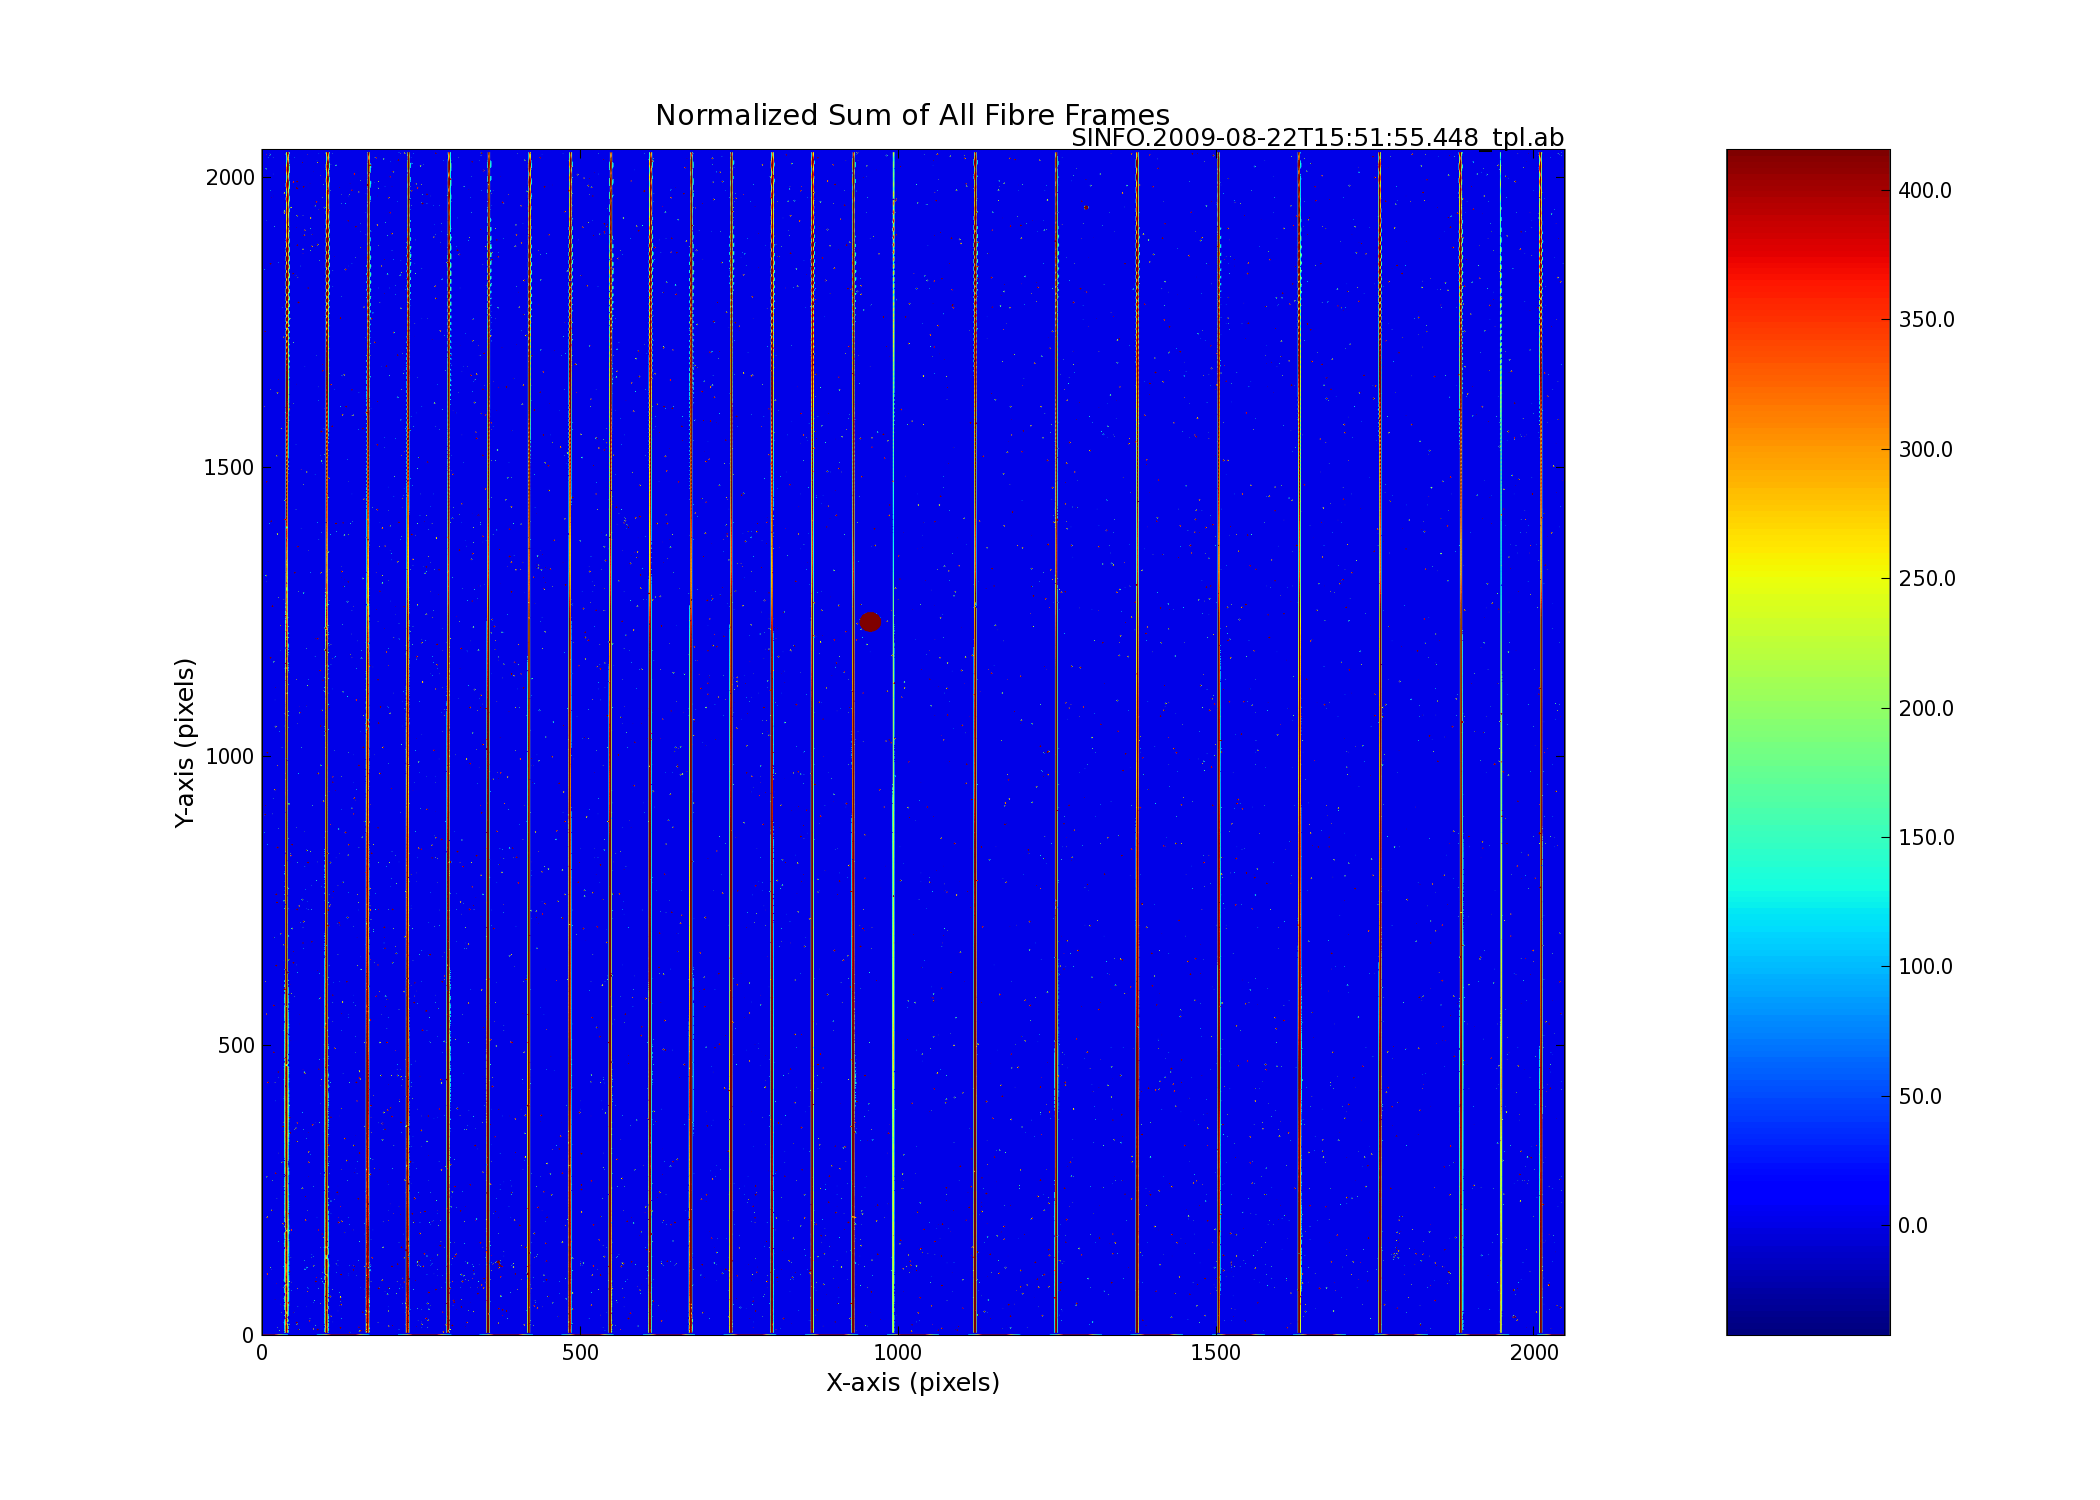Screen dimensions: 2100x1500
Task: Click the 'Y-axis (pixels)' axis label
Action: tap(184, 742)
